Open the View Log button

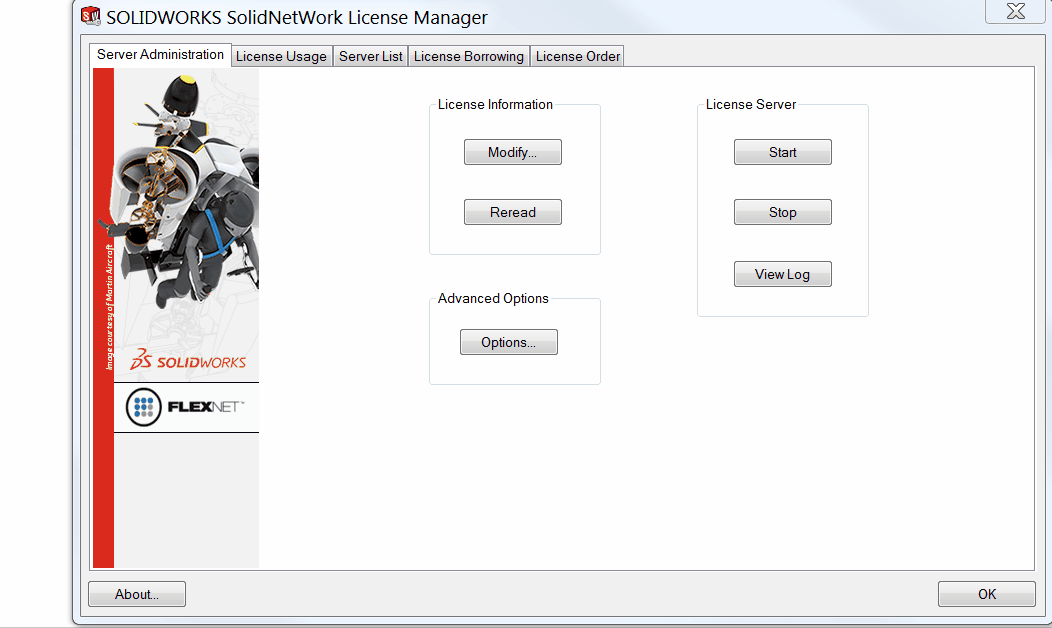783,274
